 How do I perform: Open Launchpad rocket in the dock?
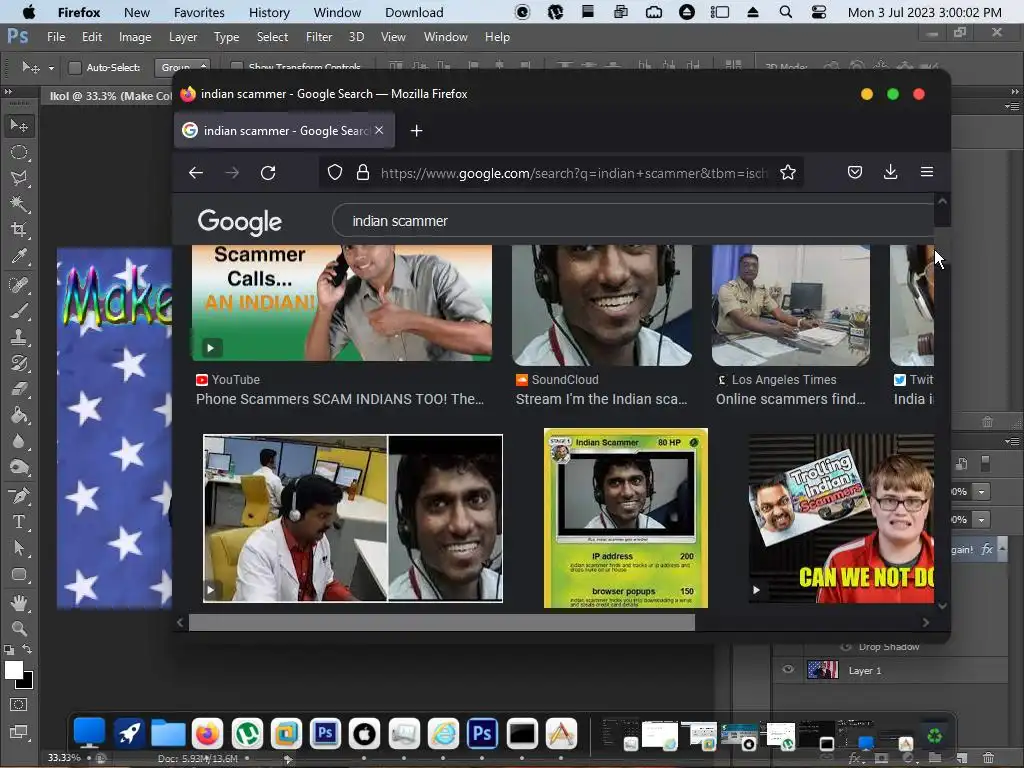click(x=129, y=734)
